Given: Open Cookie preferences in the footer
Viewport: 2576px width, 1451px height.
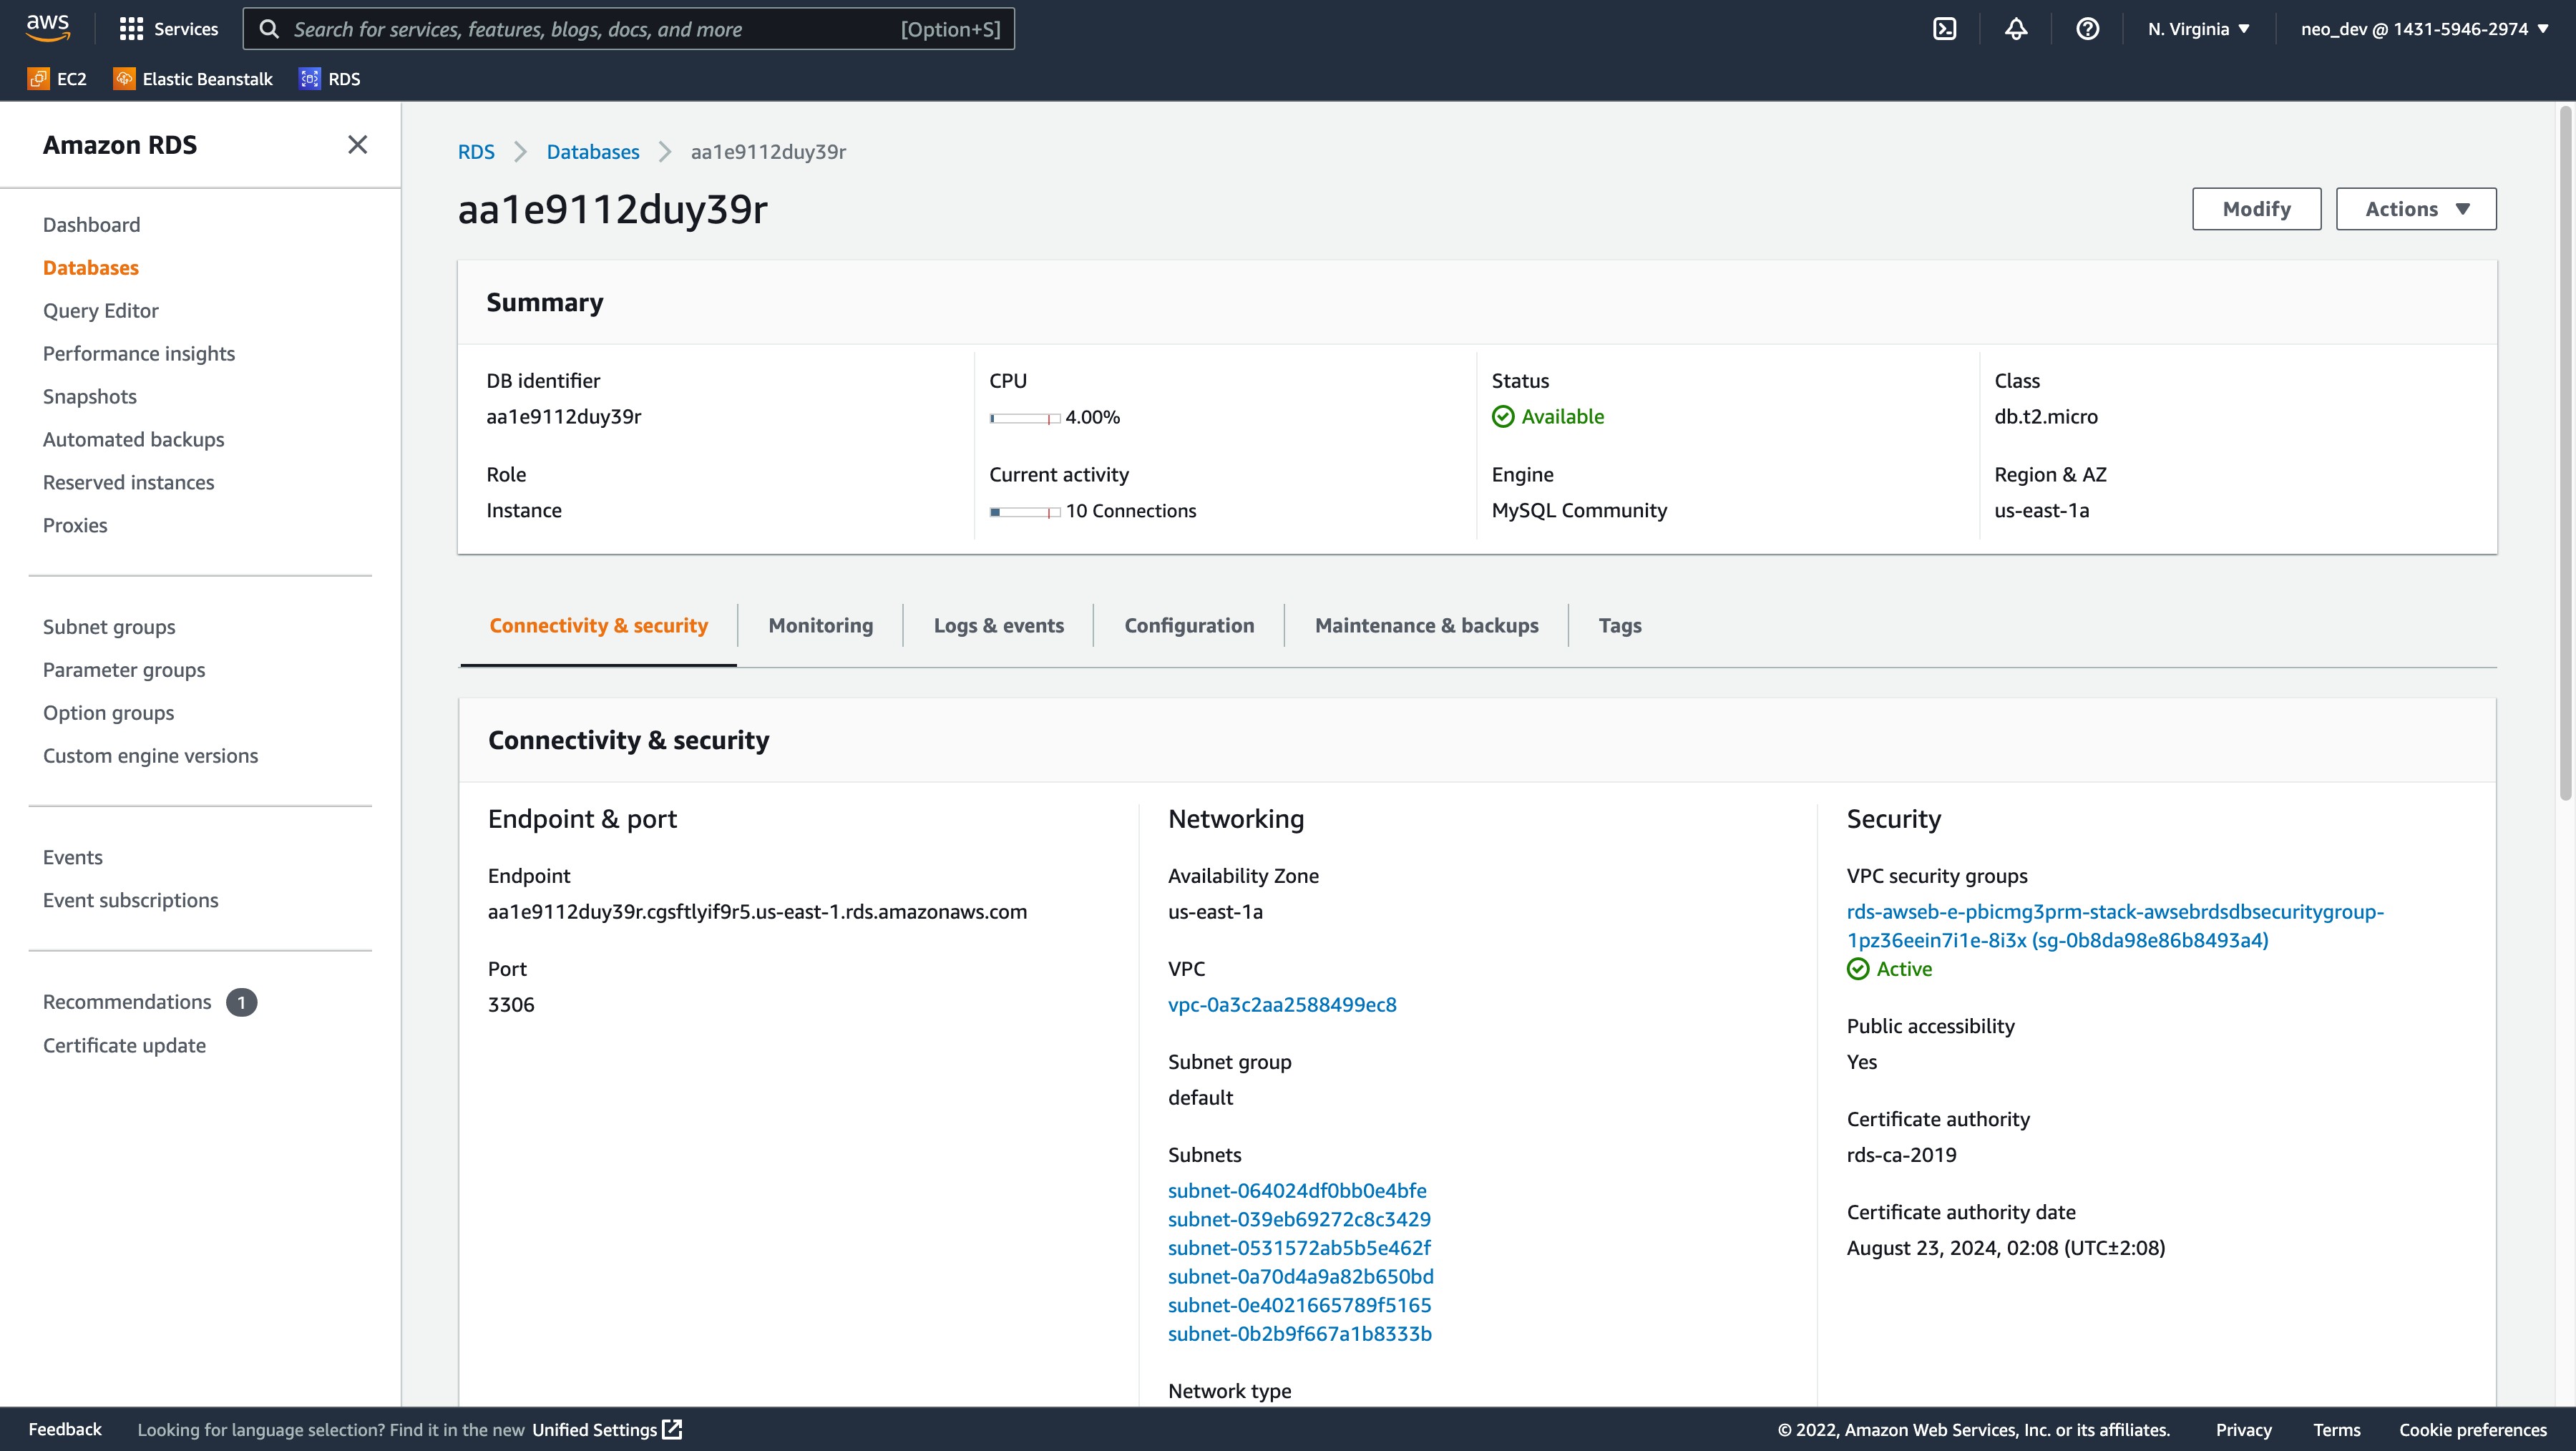Looking at the screenshot, I should click(x=2472, y=1429).
